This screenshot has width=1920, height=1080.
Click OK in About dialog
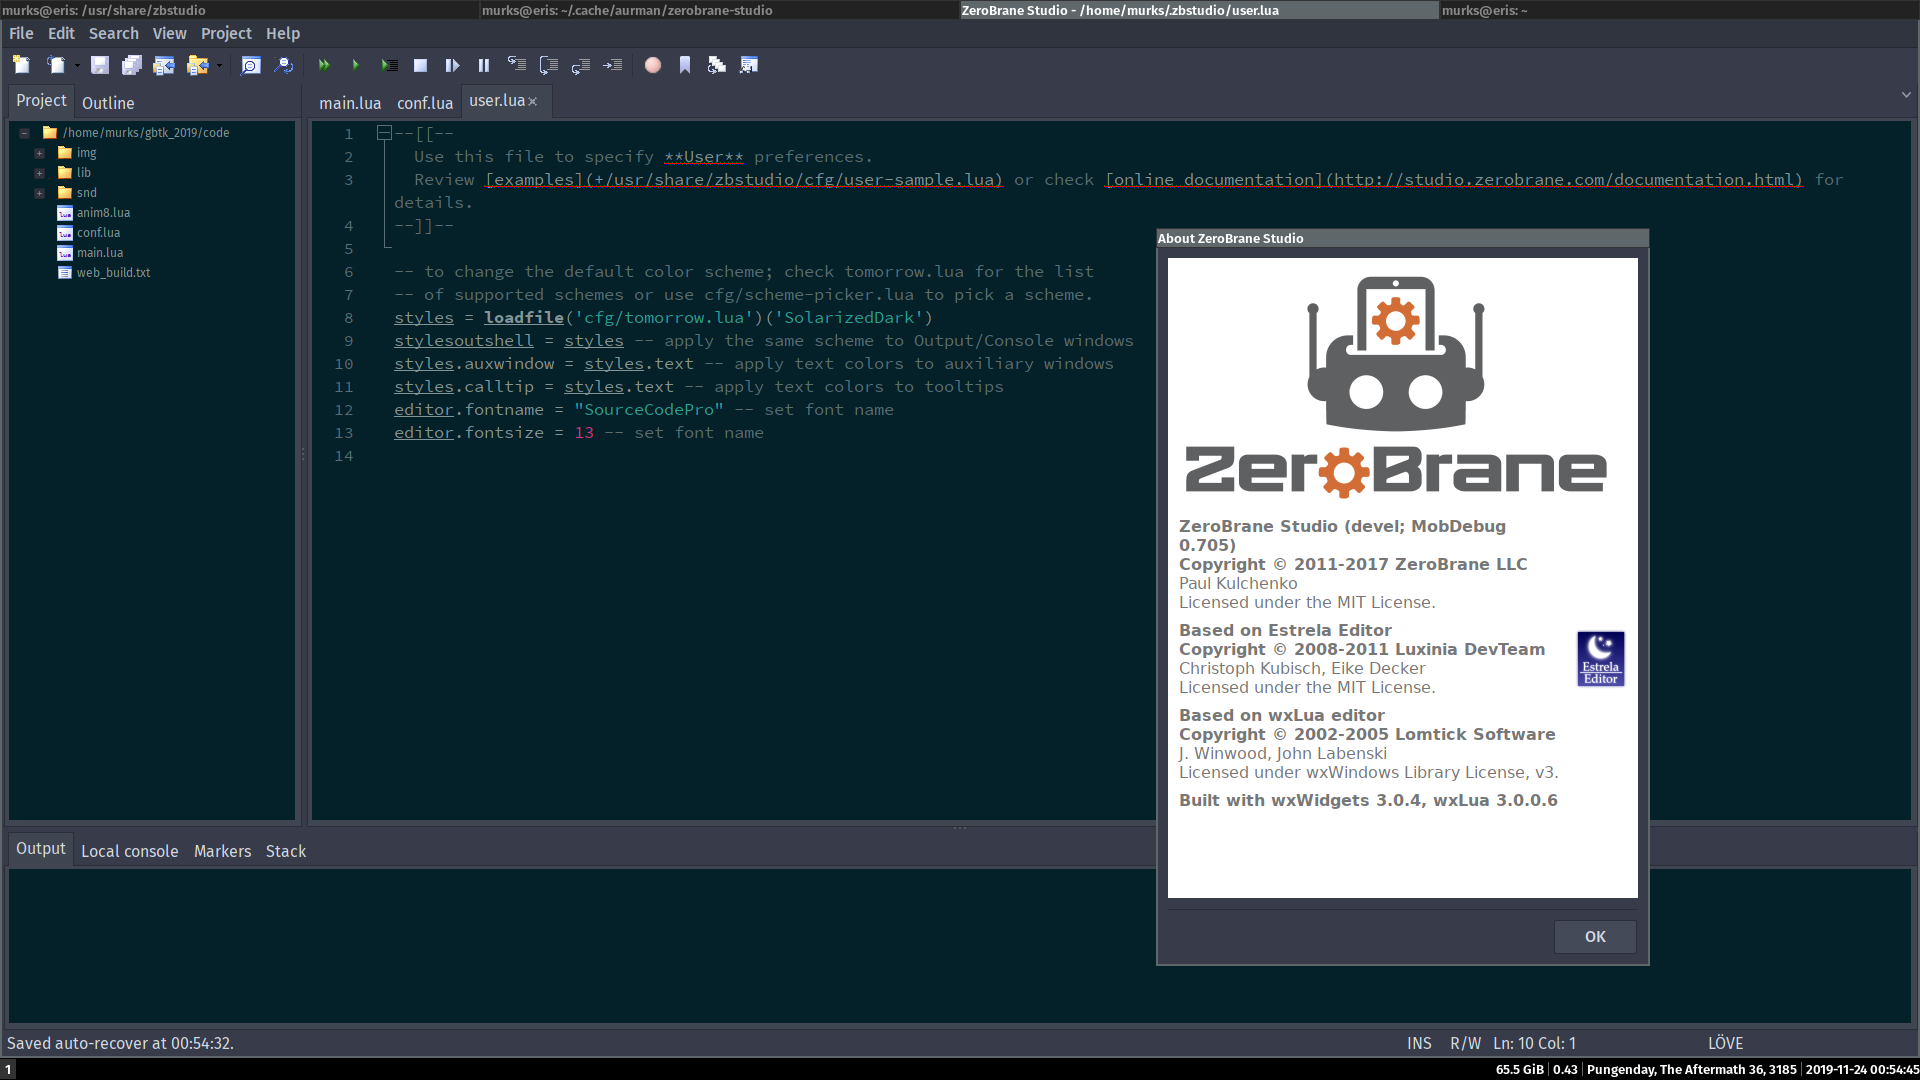pos(1595,937)
